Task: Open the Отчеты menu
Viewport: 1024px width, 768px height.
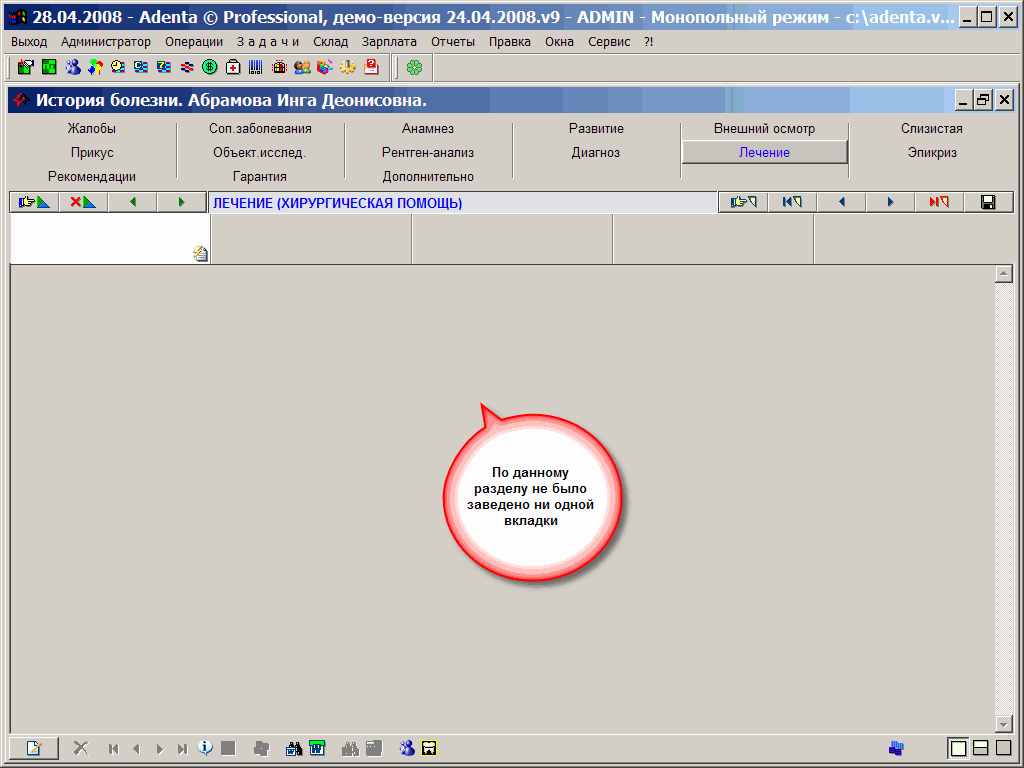Action: tap(453, 42)
